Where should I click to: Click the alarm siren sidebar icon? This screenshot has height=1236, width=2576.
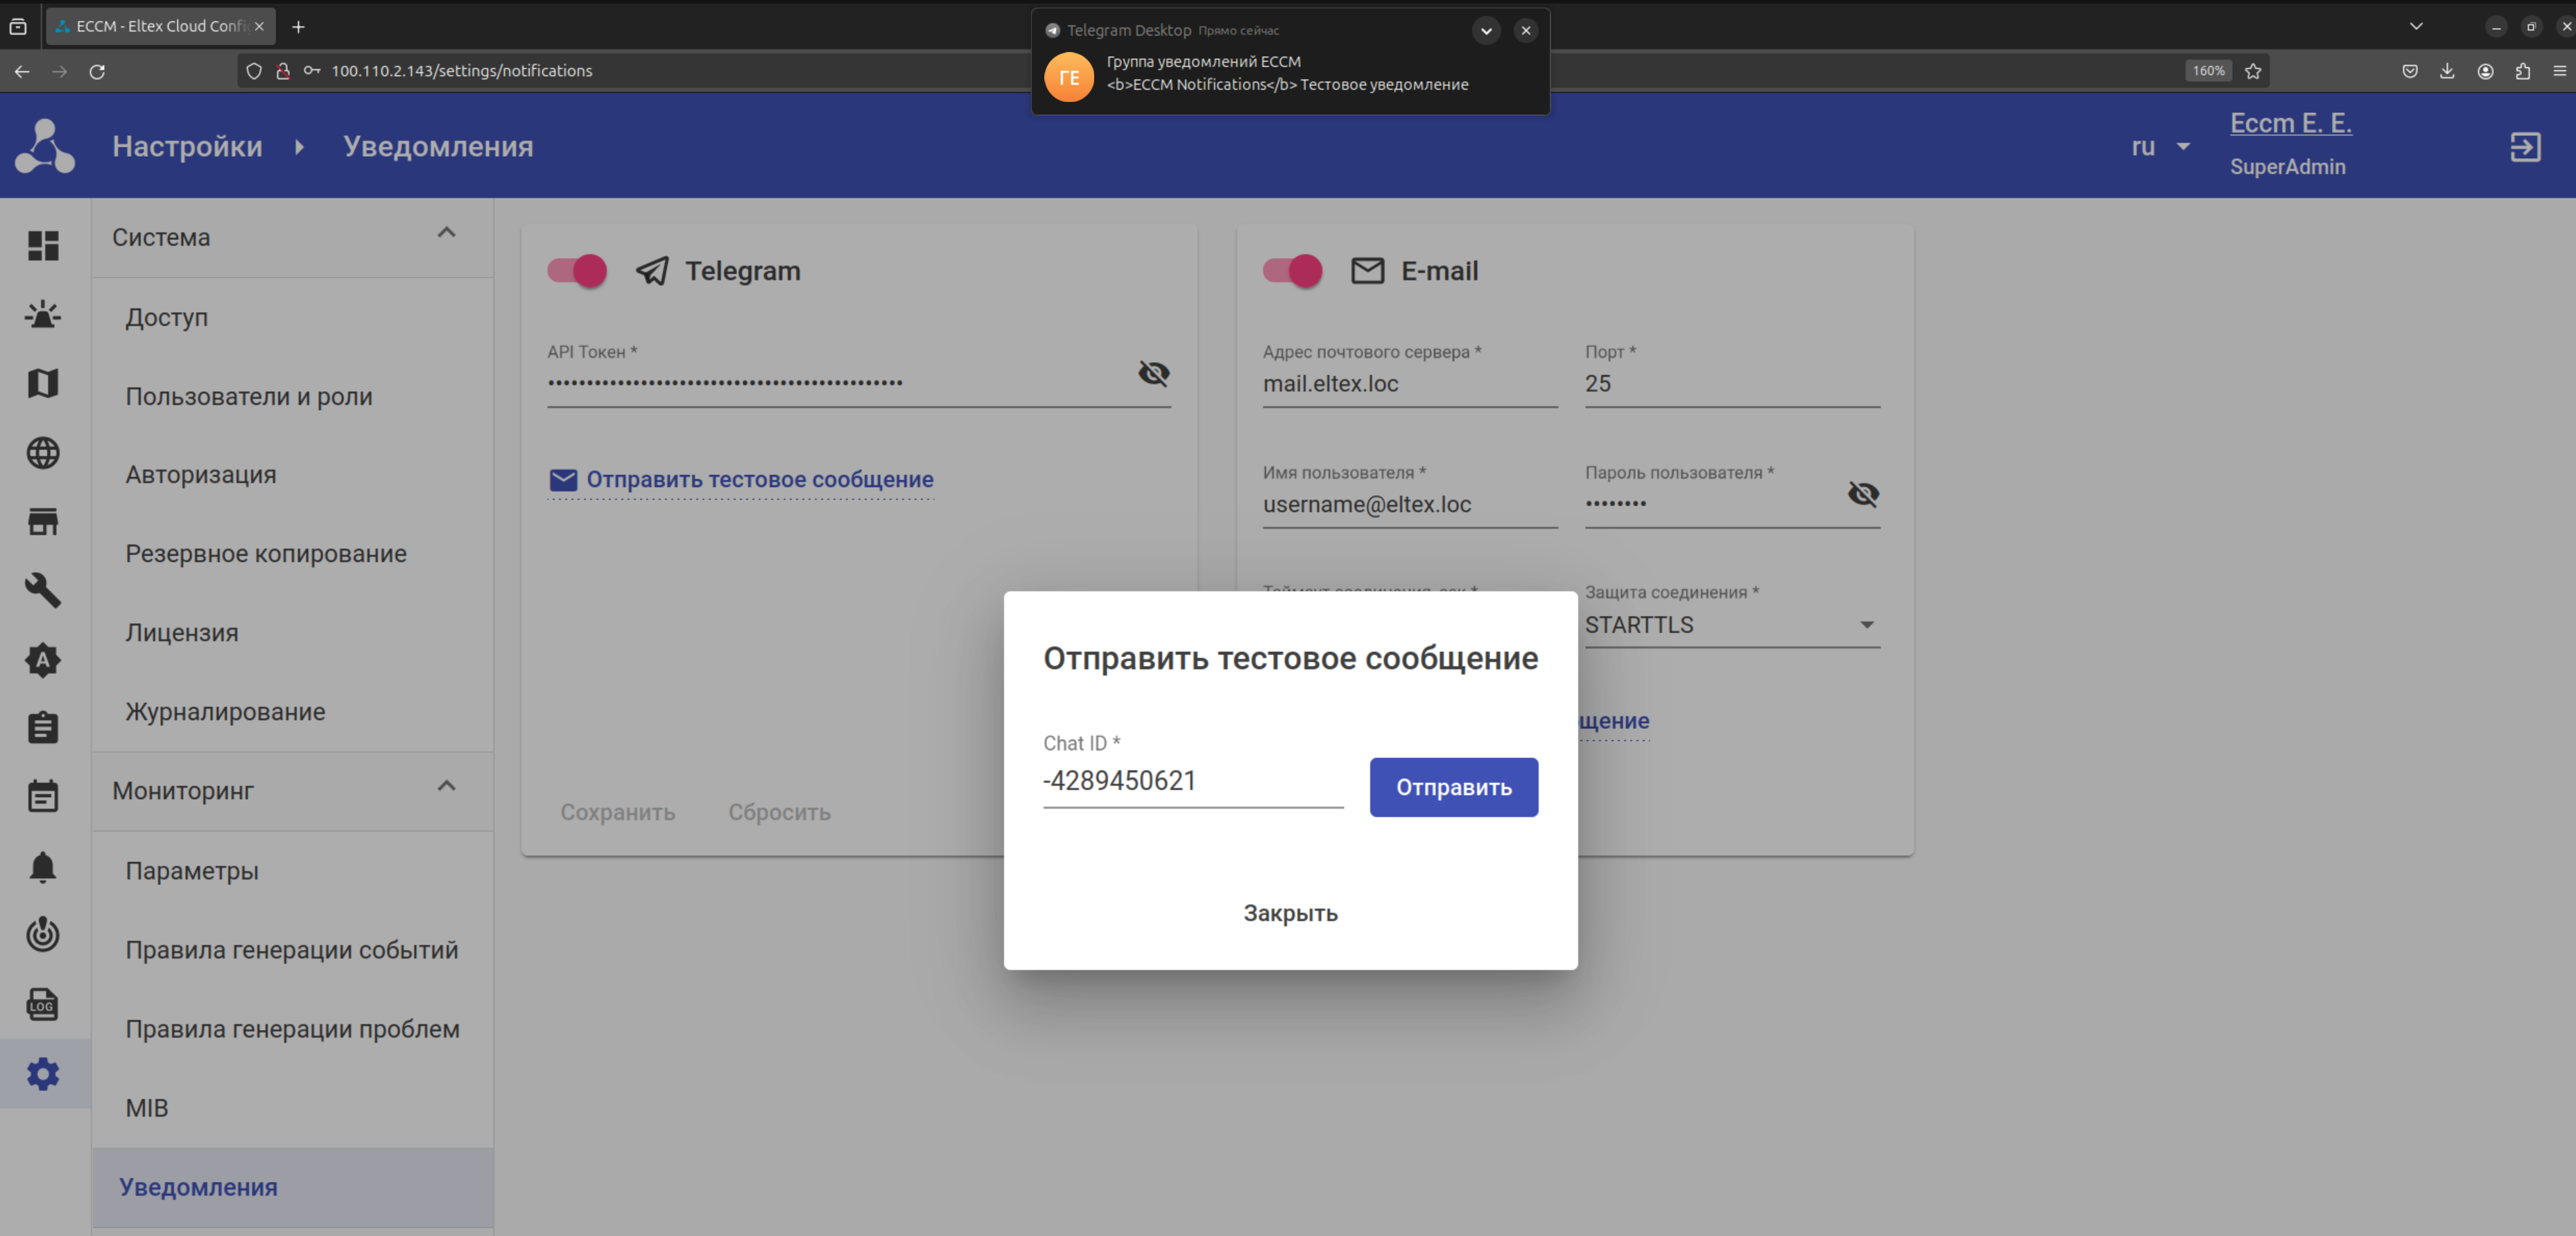pyautogui.click(x=43, y=315)
